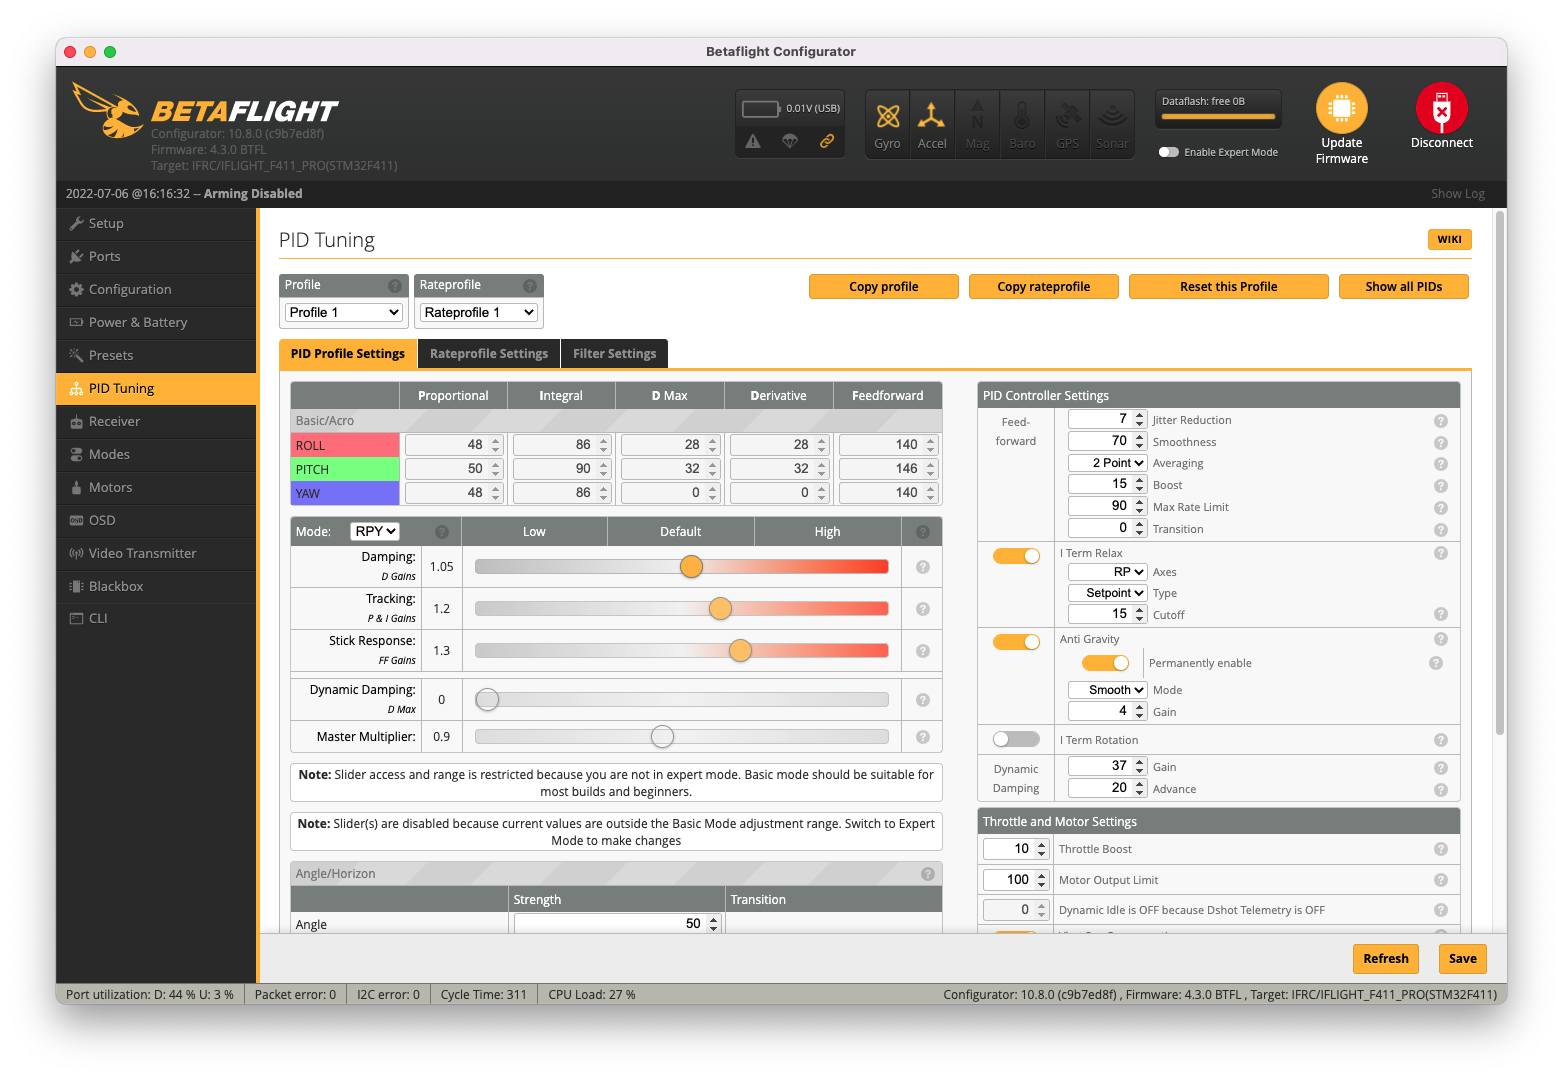Screen dimensions: 1563x1078
Task: Click the link status icon
Action: coord(827,141)
